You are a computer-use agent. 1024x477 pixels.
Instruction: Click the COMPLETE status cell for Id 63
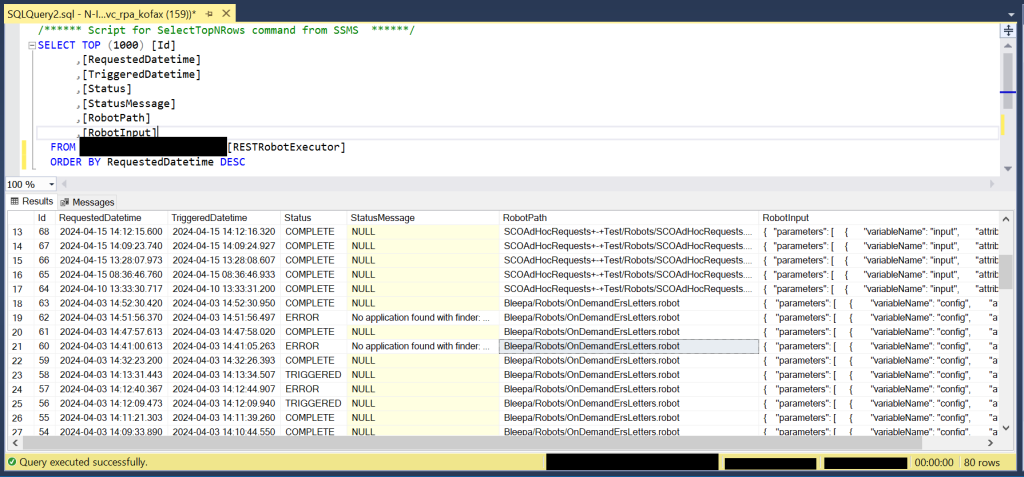pos(314,303)
